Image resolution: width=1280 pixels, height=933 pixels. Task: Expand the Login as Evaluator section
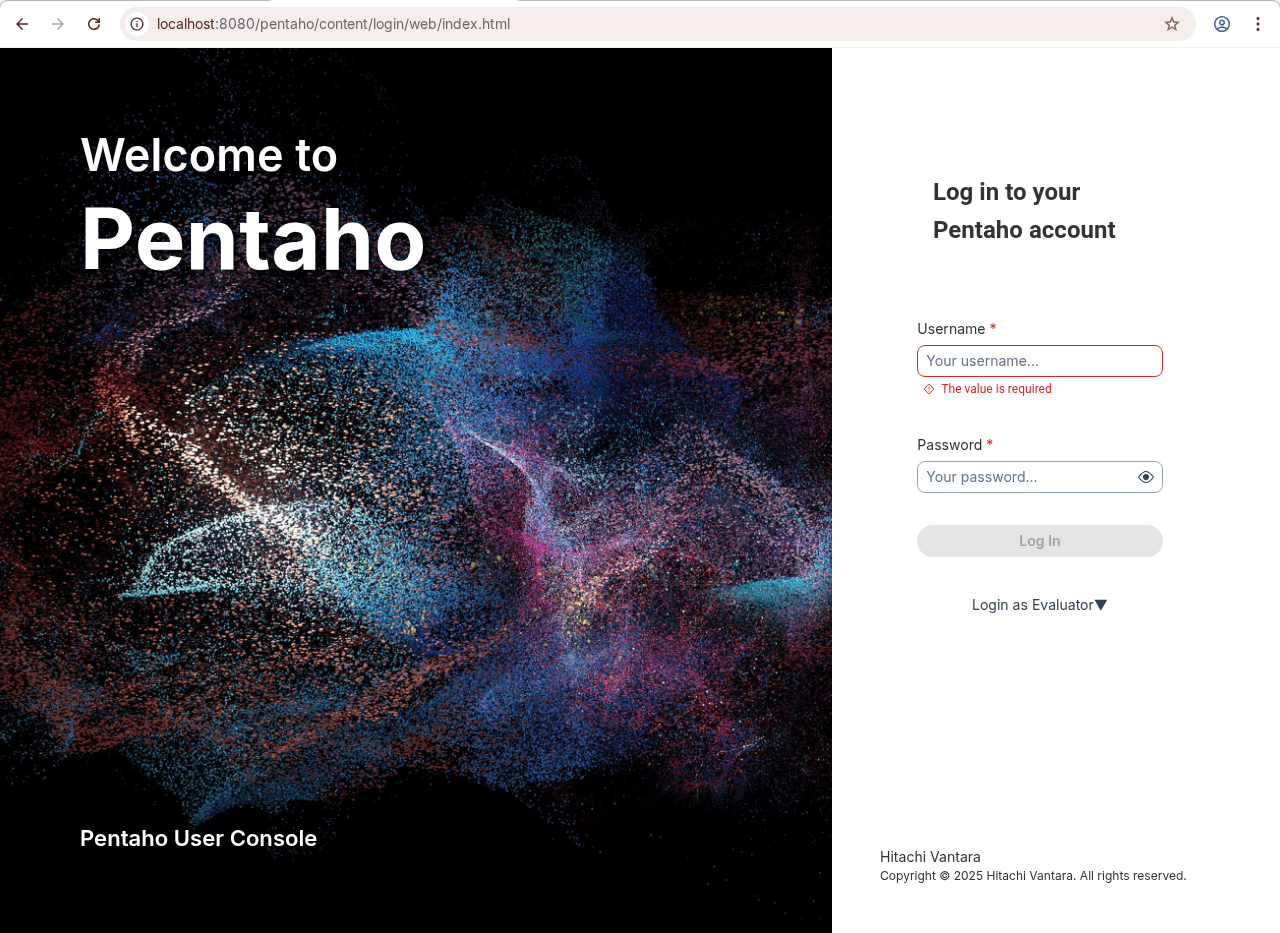tap(1039, 605)
